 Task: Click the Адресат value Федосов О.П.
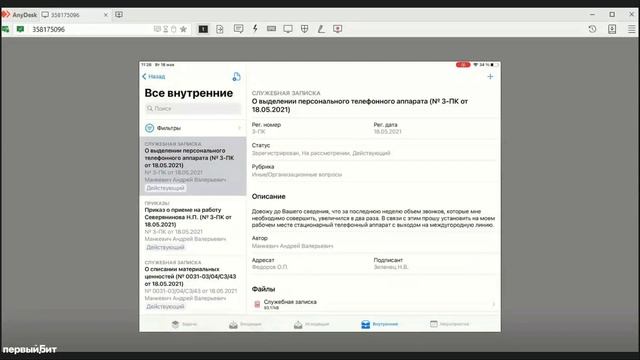click(270, 267)
